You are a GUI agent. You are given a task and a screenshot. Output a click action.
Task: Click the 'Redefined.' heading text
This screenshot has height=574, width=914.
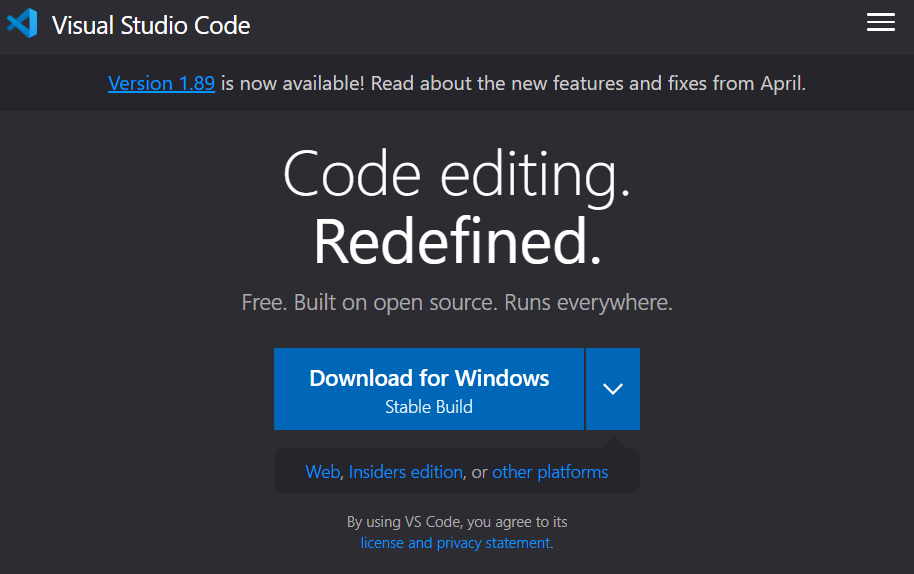457,241
